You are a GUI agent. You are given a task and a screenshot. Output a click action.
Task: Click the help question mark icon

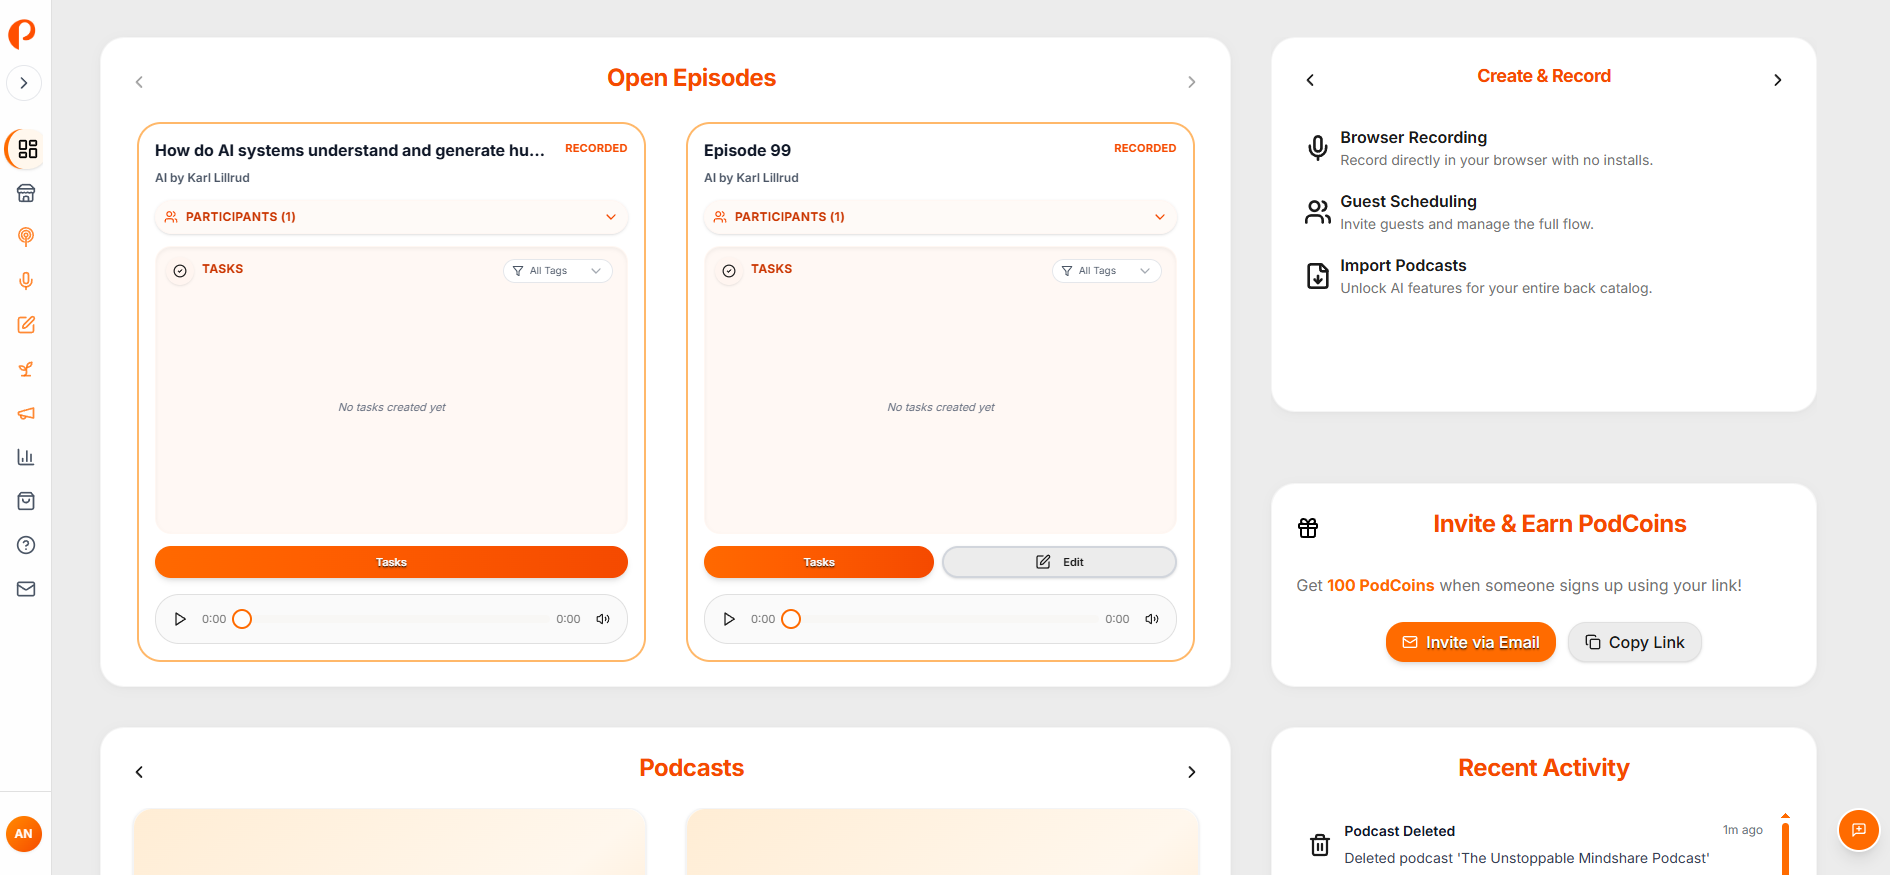(26, 545)
